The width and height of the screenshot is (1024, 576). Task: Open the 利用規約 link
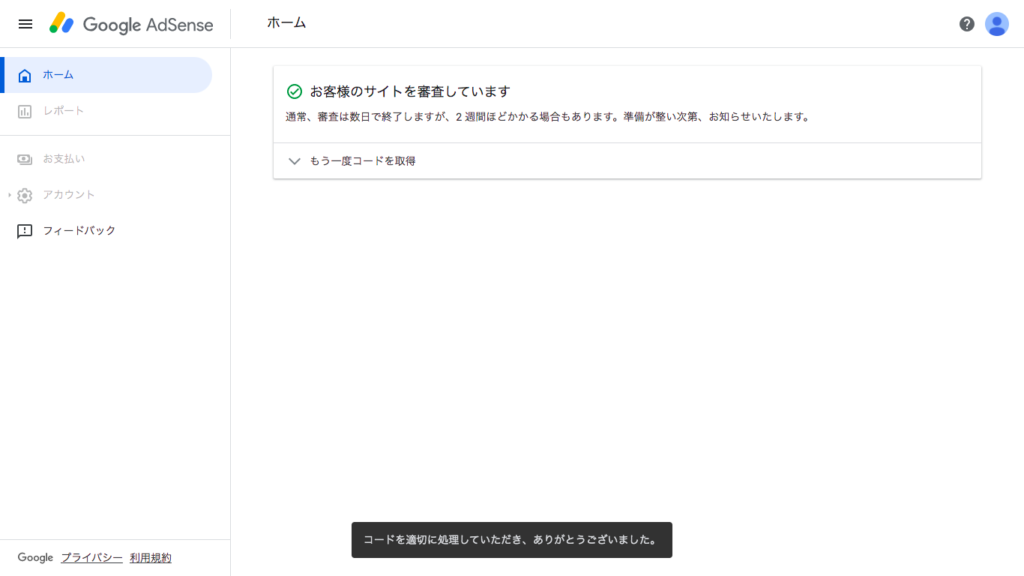click(x=148, y=557)
